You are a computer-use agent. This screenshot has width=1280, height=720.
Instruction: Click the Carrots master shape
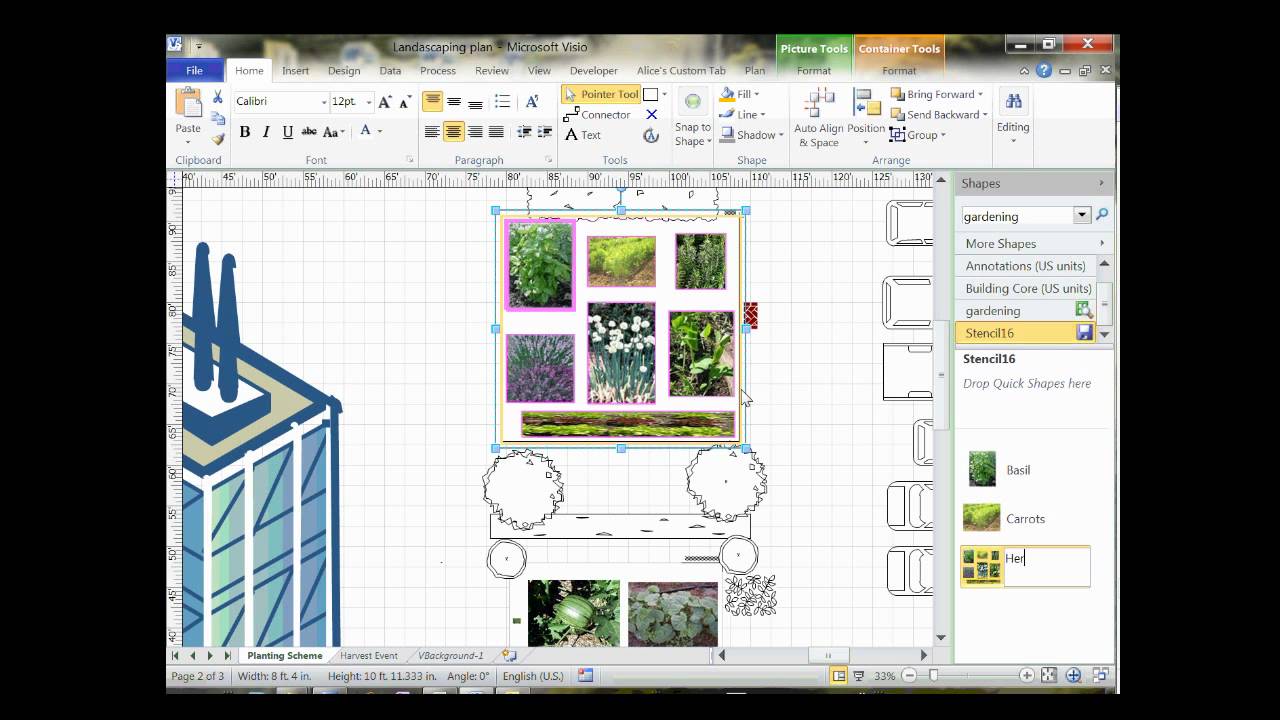pyautogui.click(x=1005, y=518)
